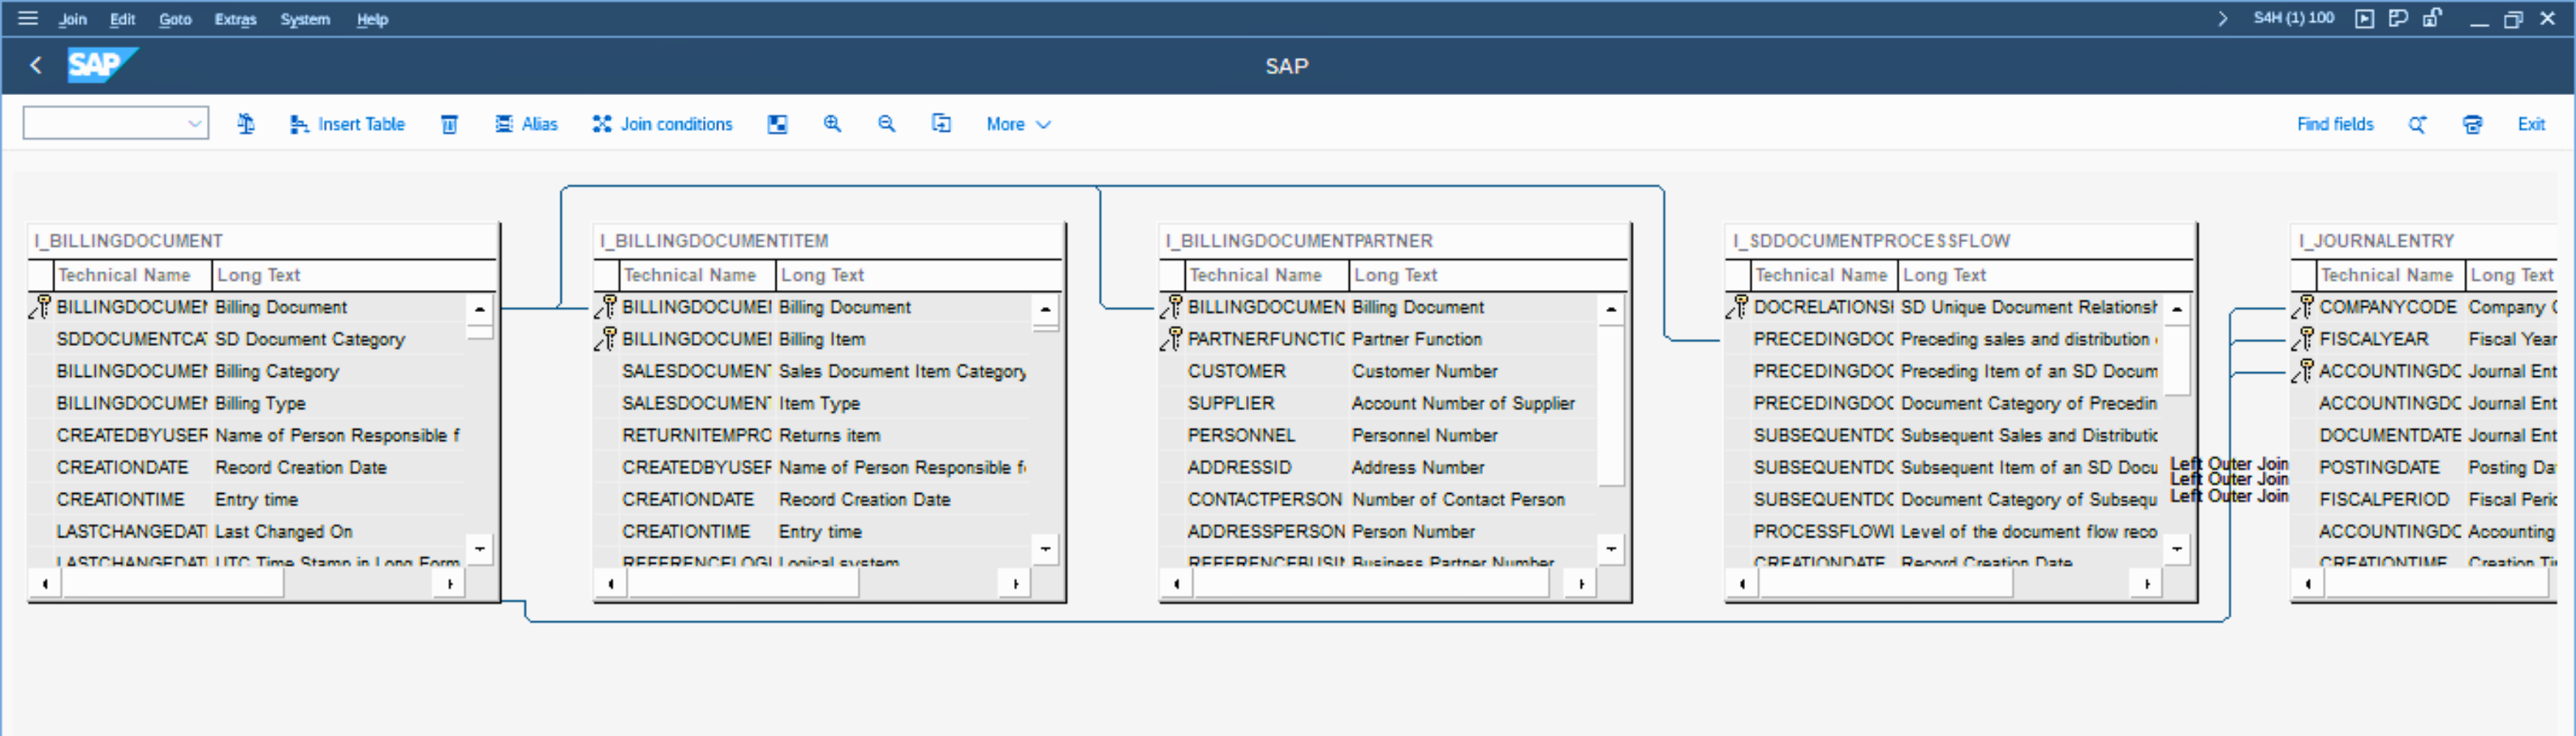Open the command field dropdown arrow
This screenshot has height=736, width=2576.
point(194,124)
